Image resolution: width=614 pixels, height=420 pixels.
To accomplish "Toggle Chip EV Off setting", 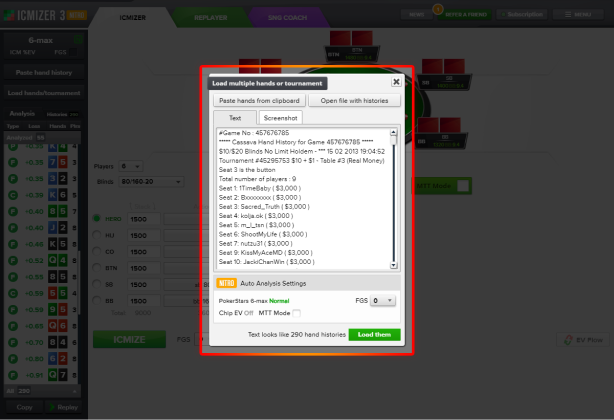I will point(236,313).
